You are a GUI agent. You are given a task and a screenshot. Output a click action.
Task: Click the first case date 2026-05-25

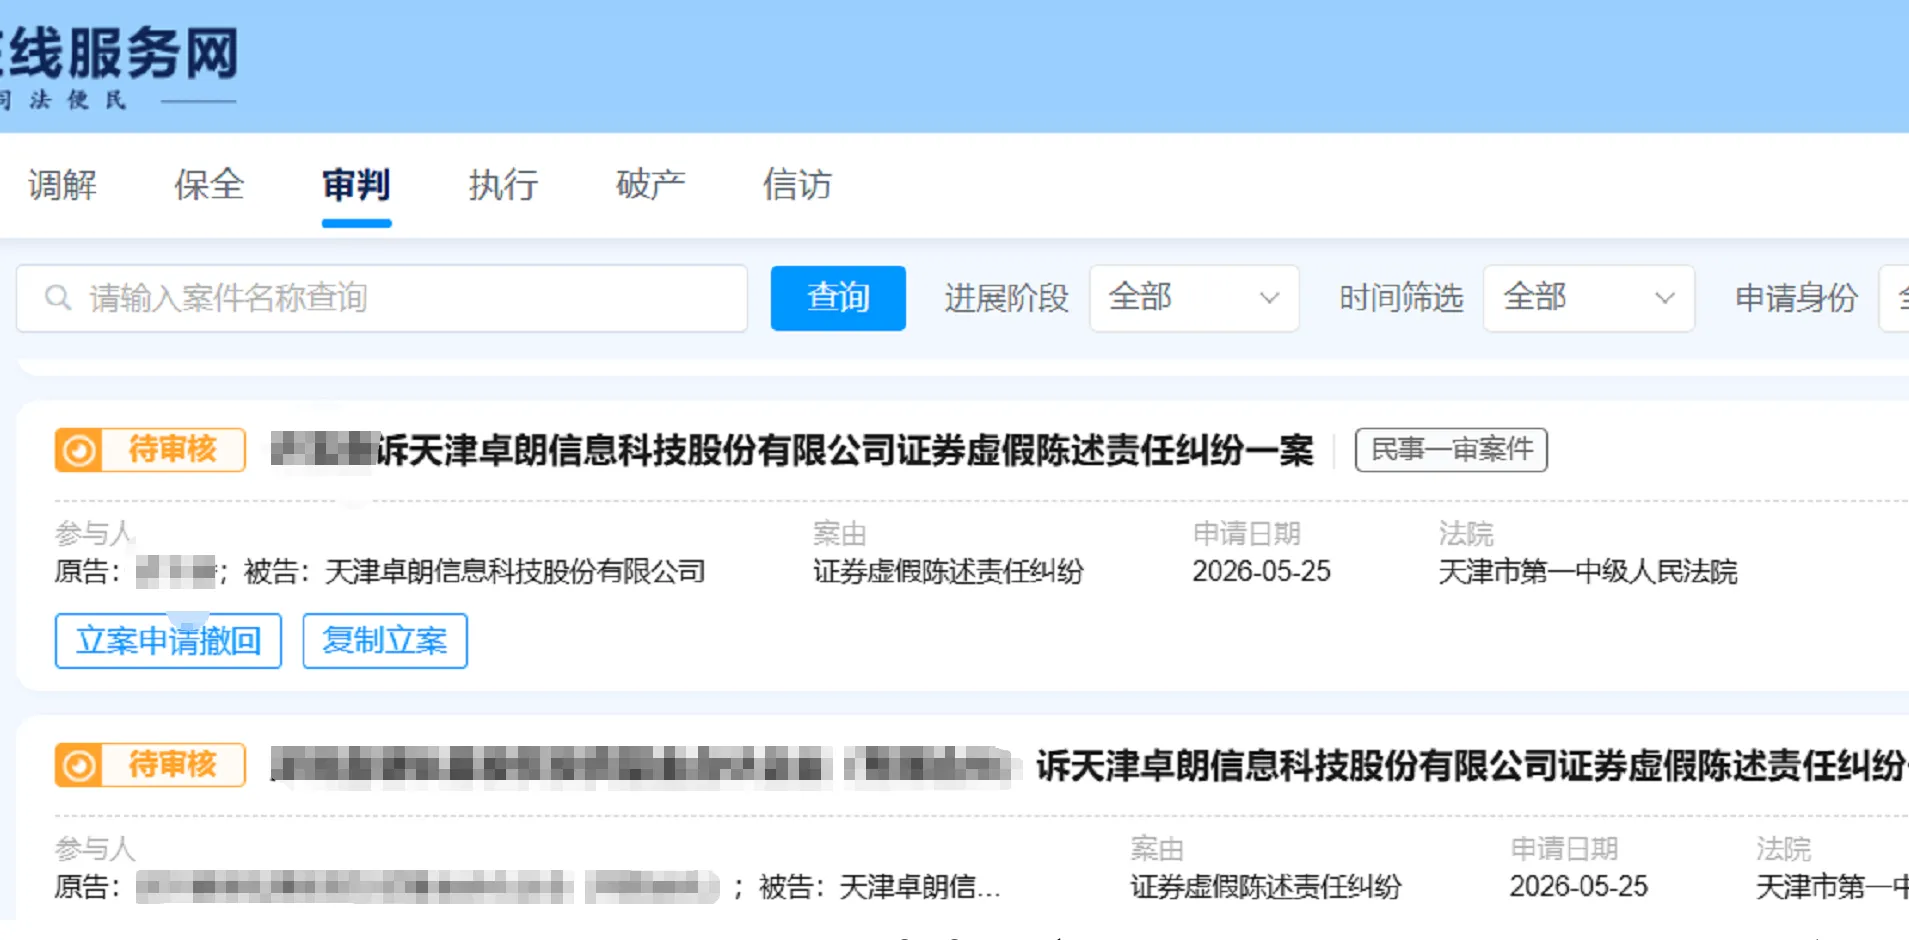click(1261, 572)
